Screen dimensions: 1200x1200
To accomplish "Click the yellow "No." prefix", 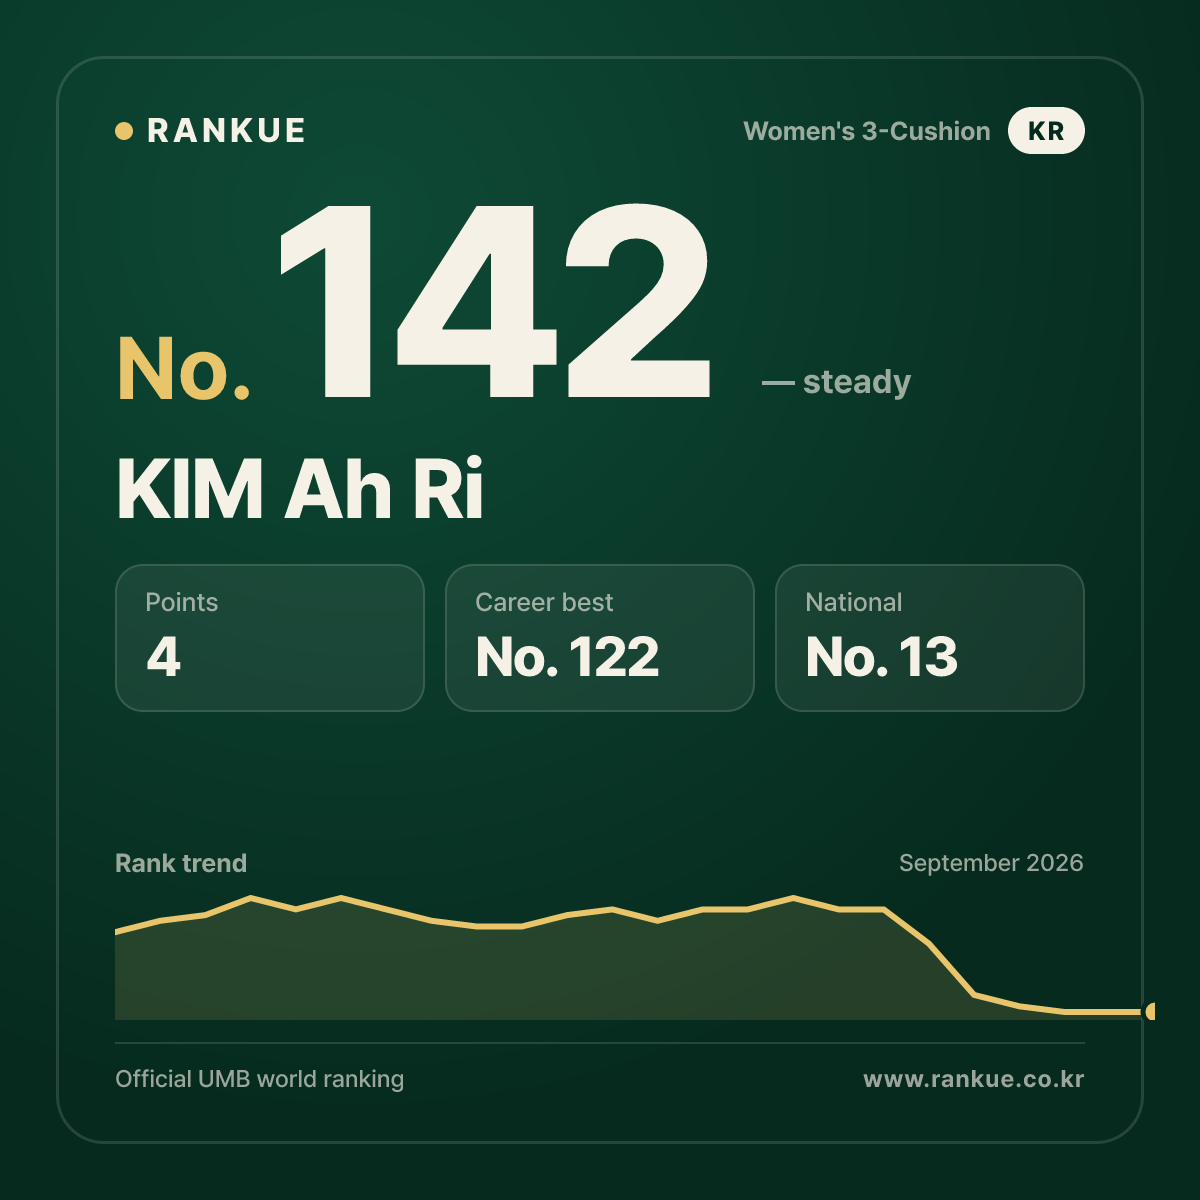I will click(x=184, y=369).
